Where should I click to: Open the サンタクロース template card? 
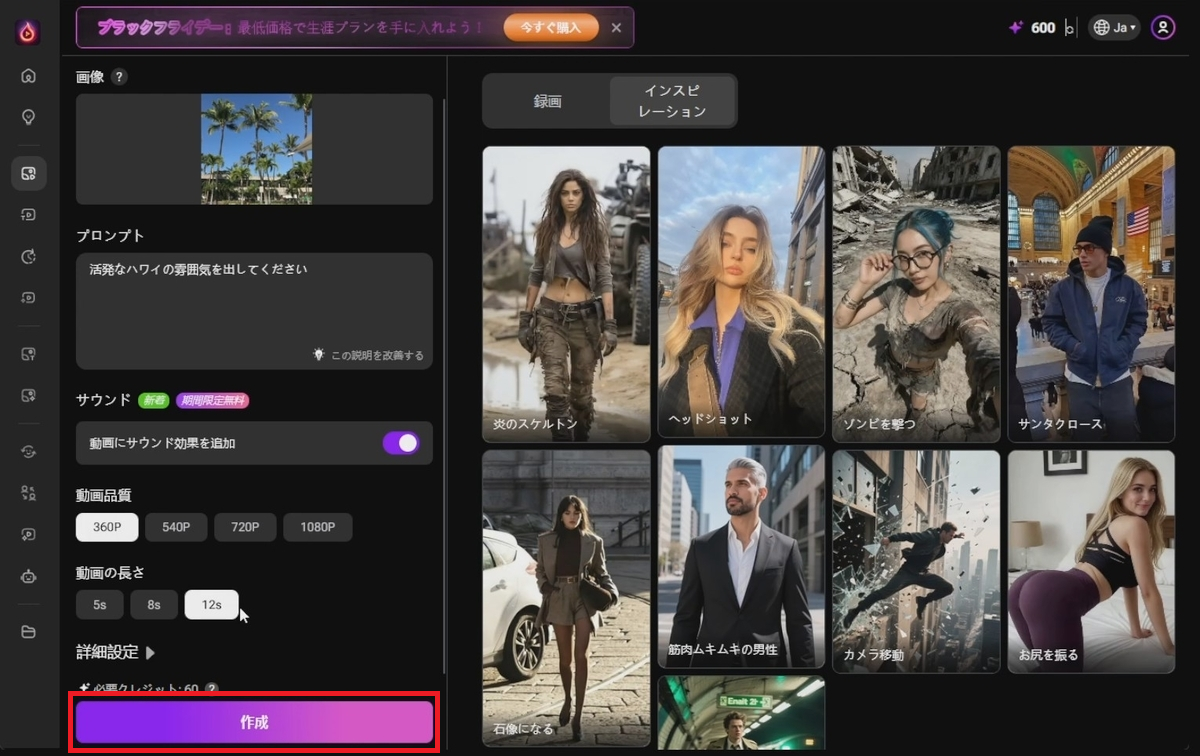pyautogui.click(x=1091, y=294)
